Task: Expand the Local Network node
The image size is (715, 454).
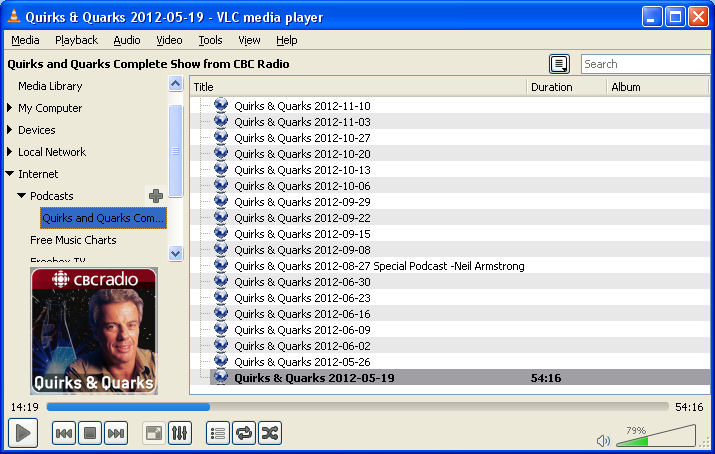Action: coord(10,152)
